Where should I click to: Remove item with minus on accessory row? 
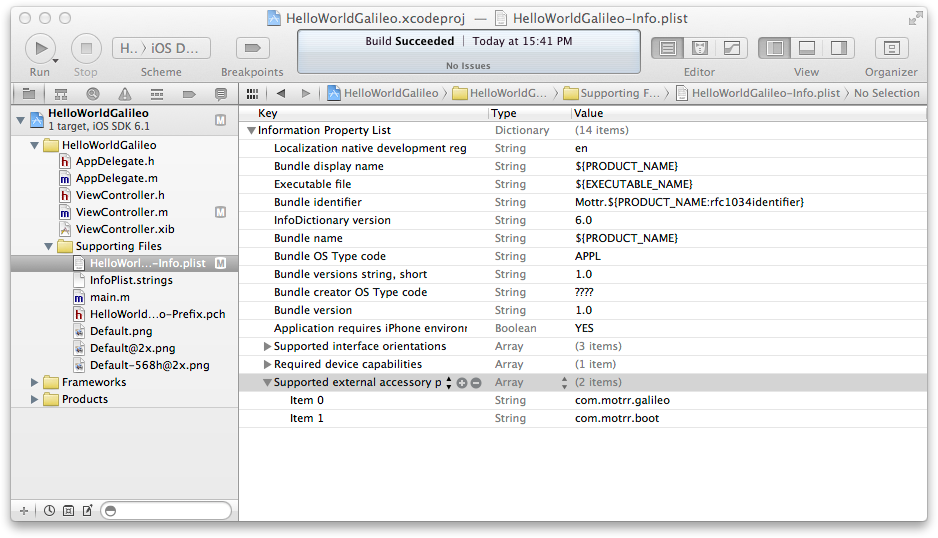476,383
